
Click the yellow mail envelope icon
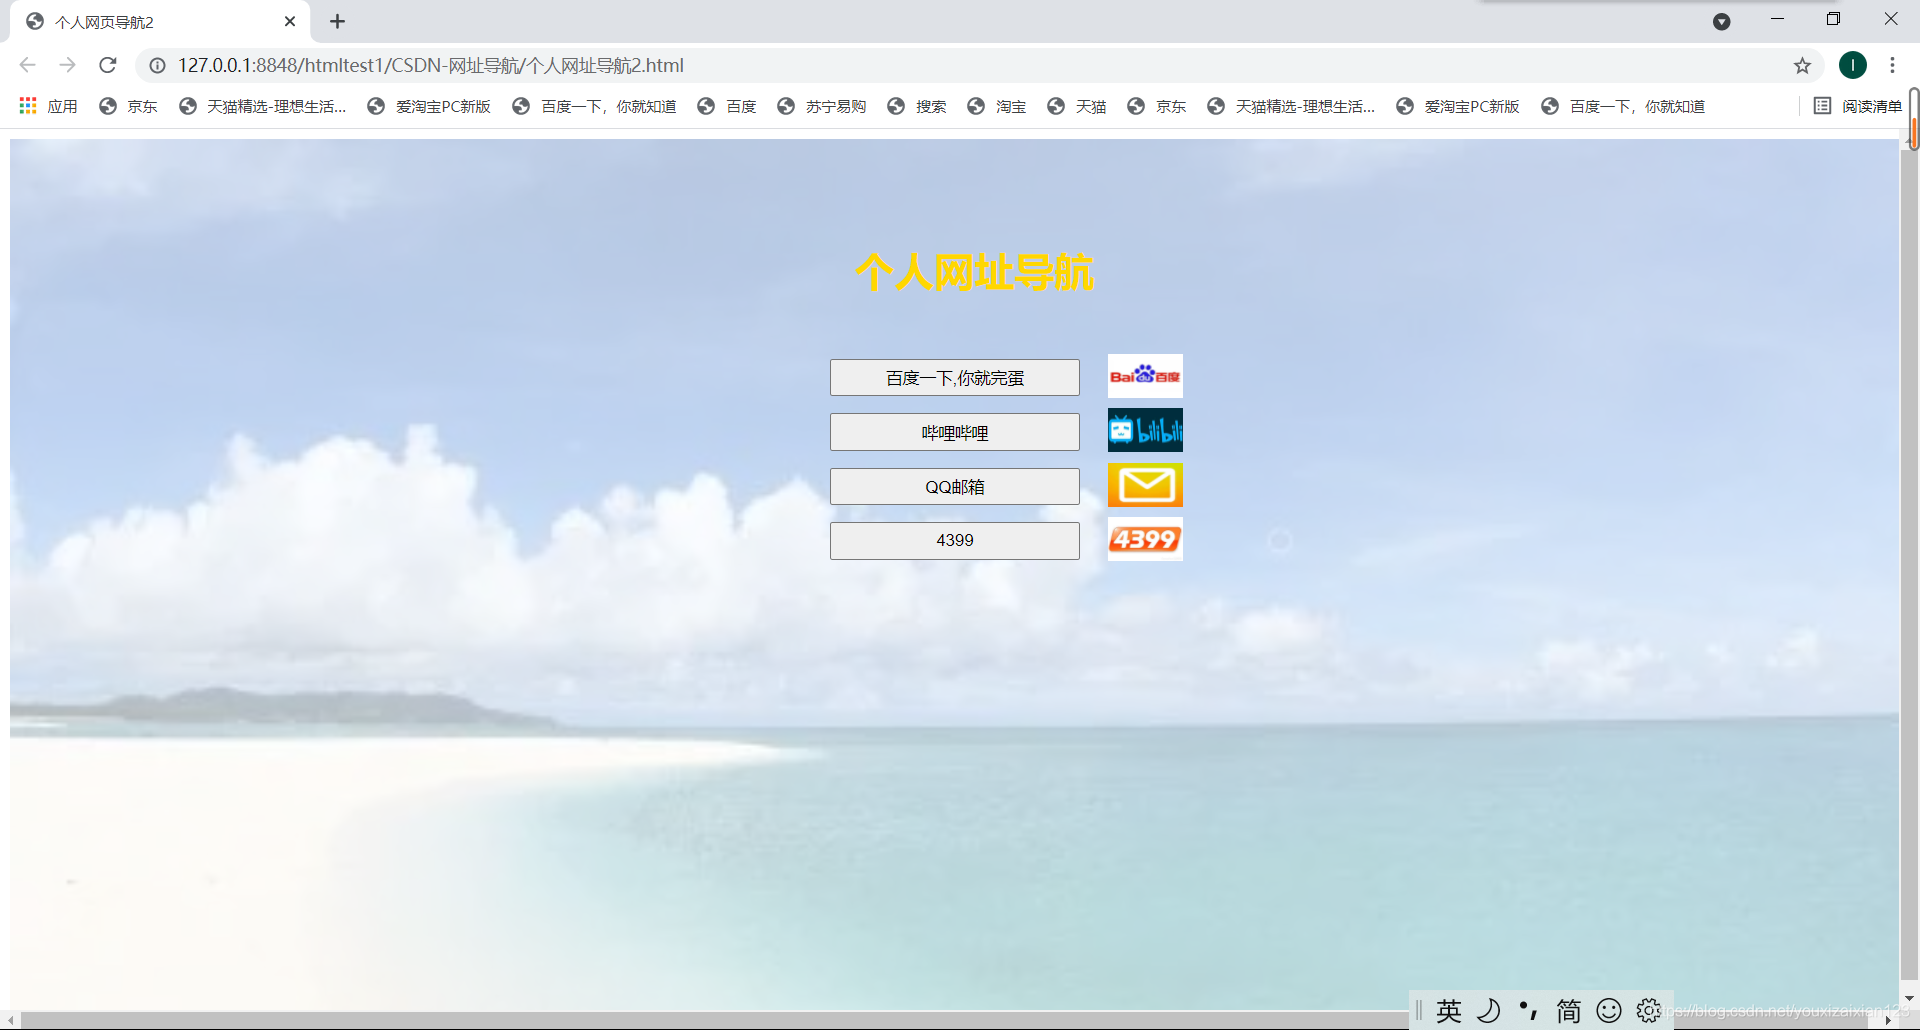(1145, 485)
